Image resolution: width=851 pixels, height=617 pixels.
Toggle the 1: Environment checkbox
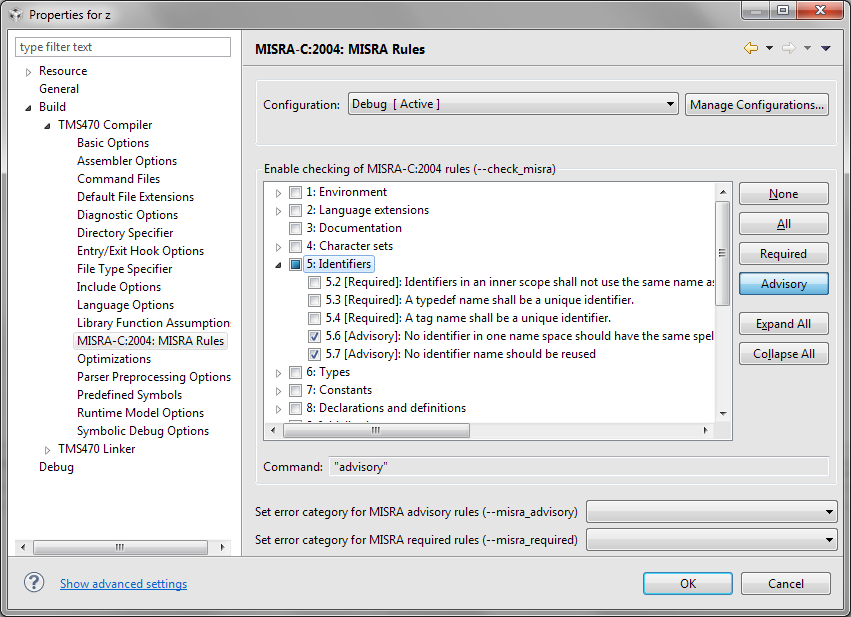295,192
